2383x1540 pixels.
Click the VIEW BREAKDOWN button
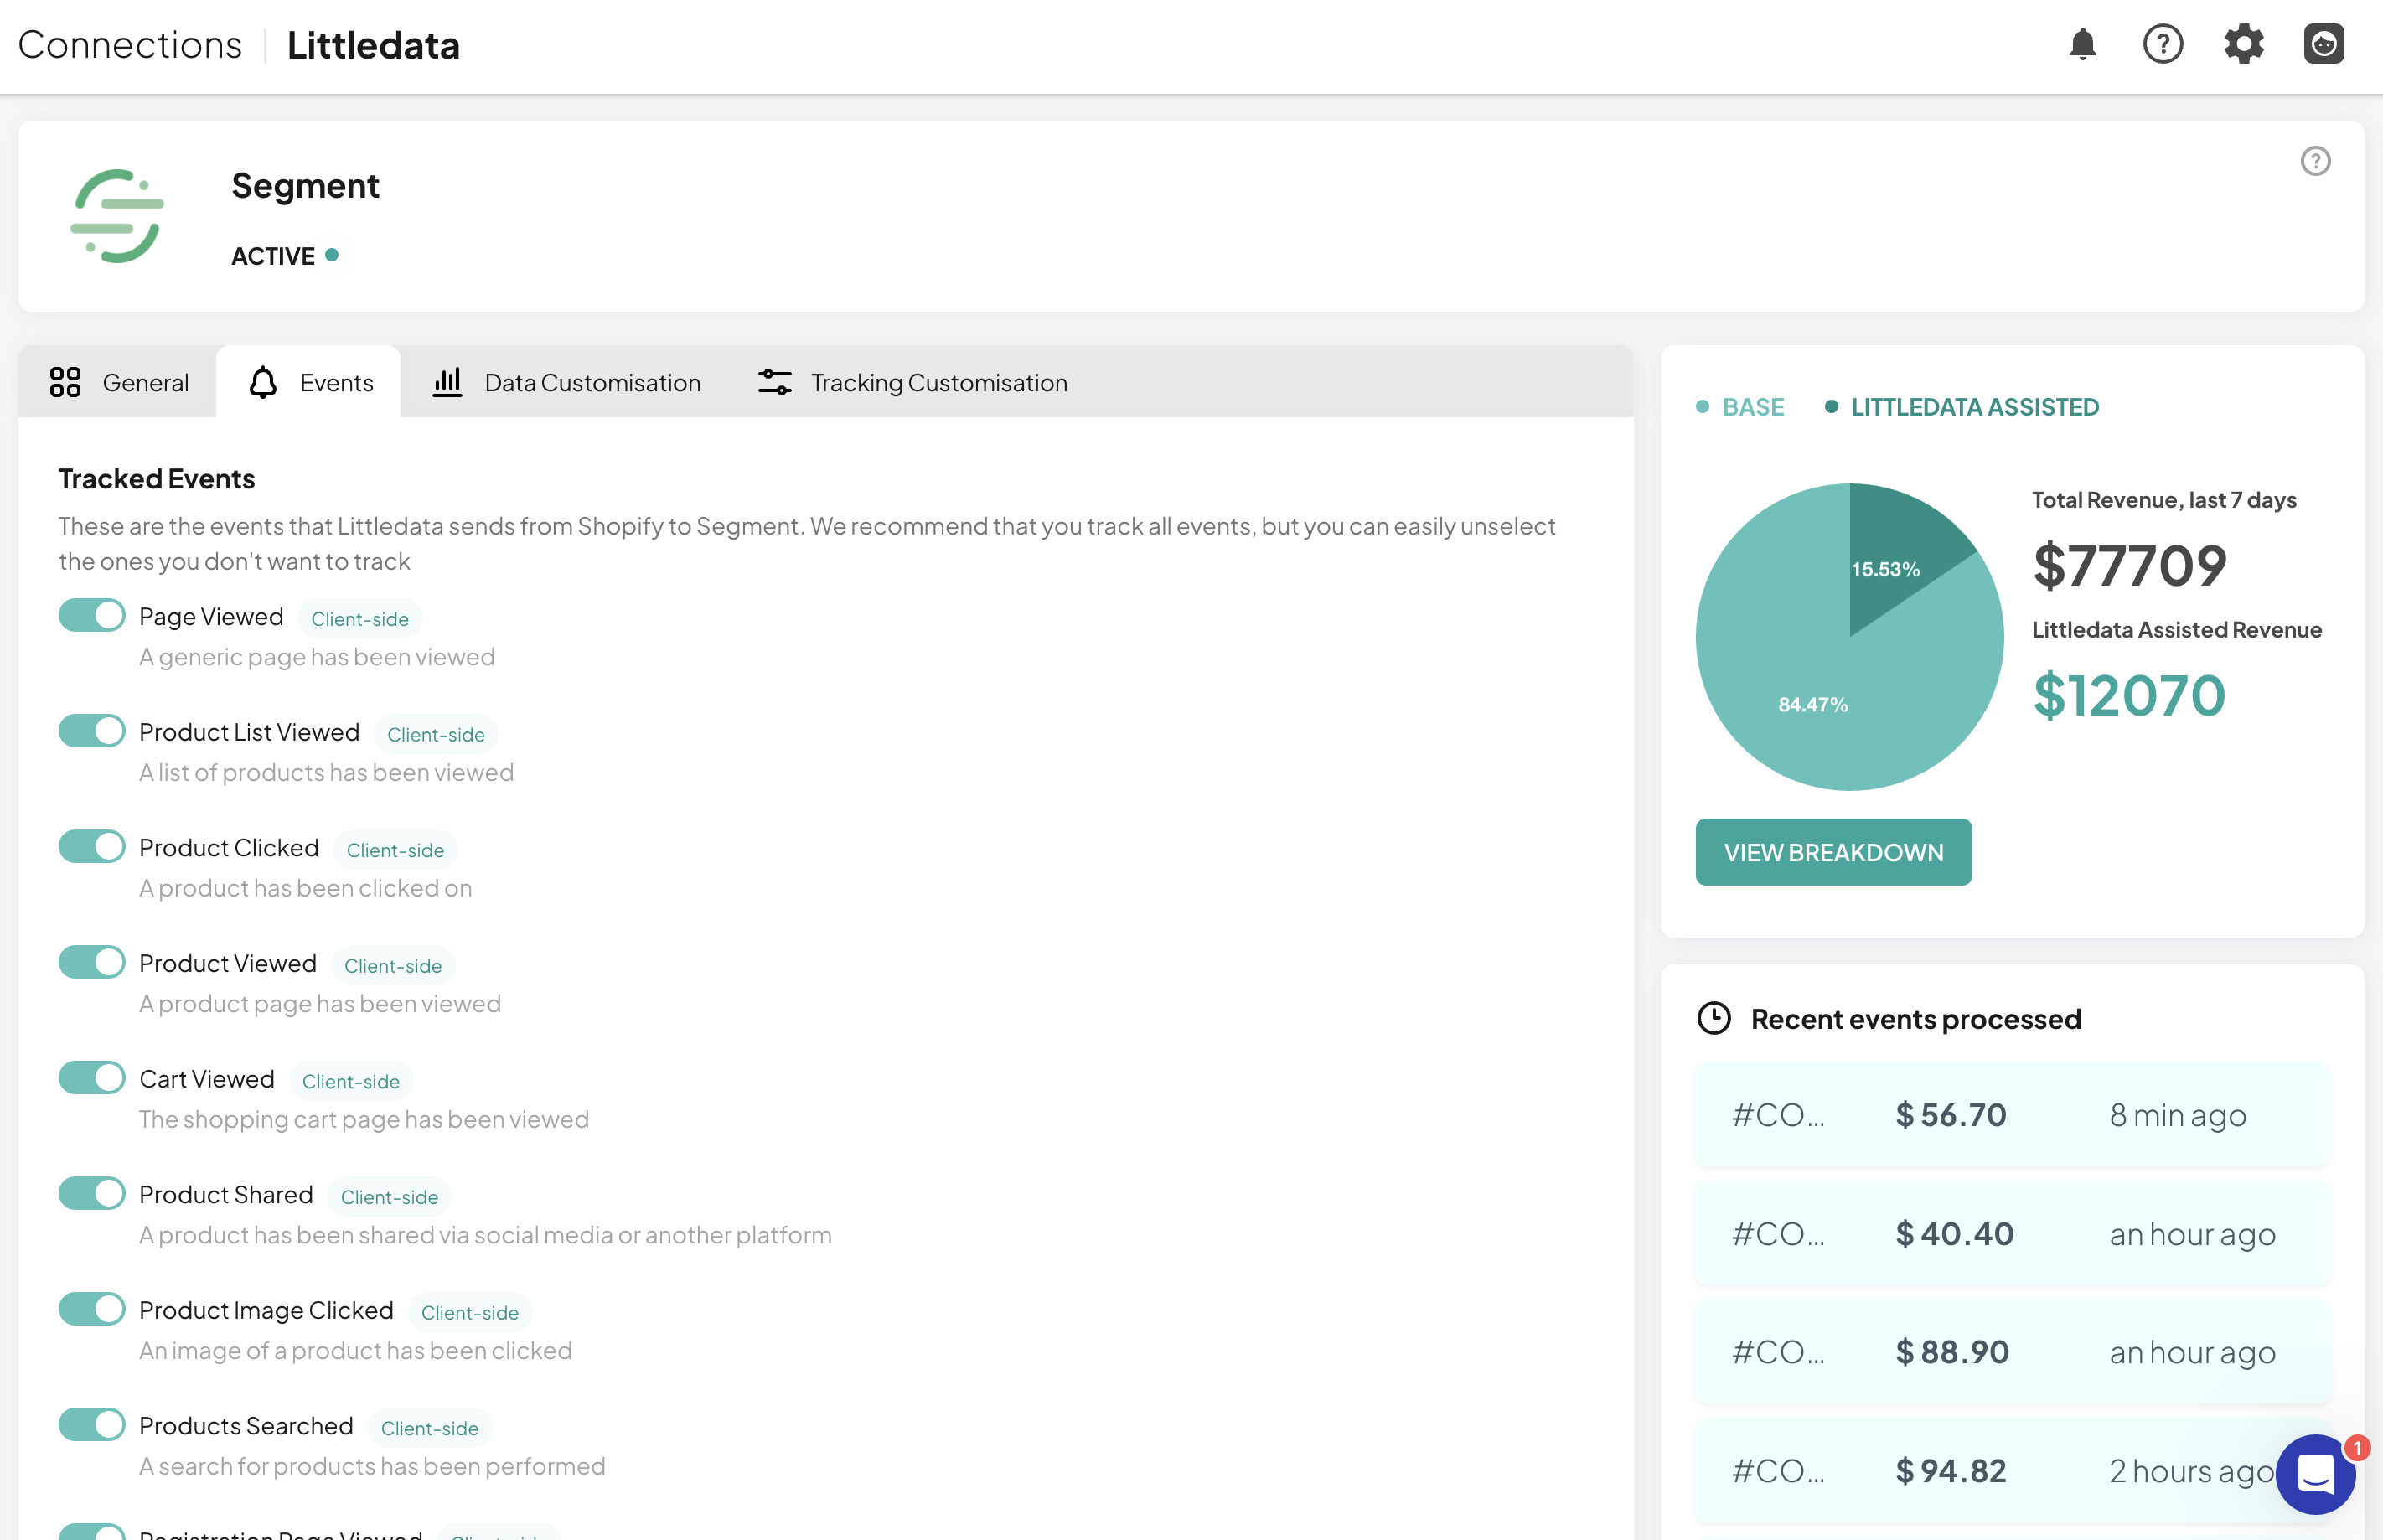(1833, 852)
